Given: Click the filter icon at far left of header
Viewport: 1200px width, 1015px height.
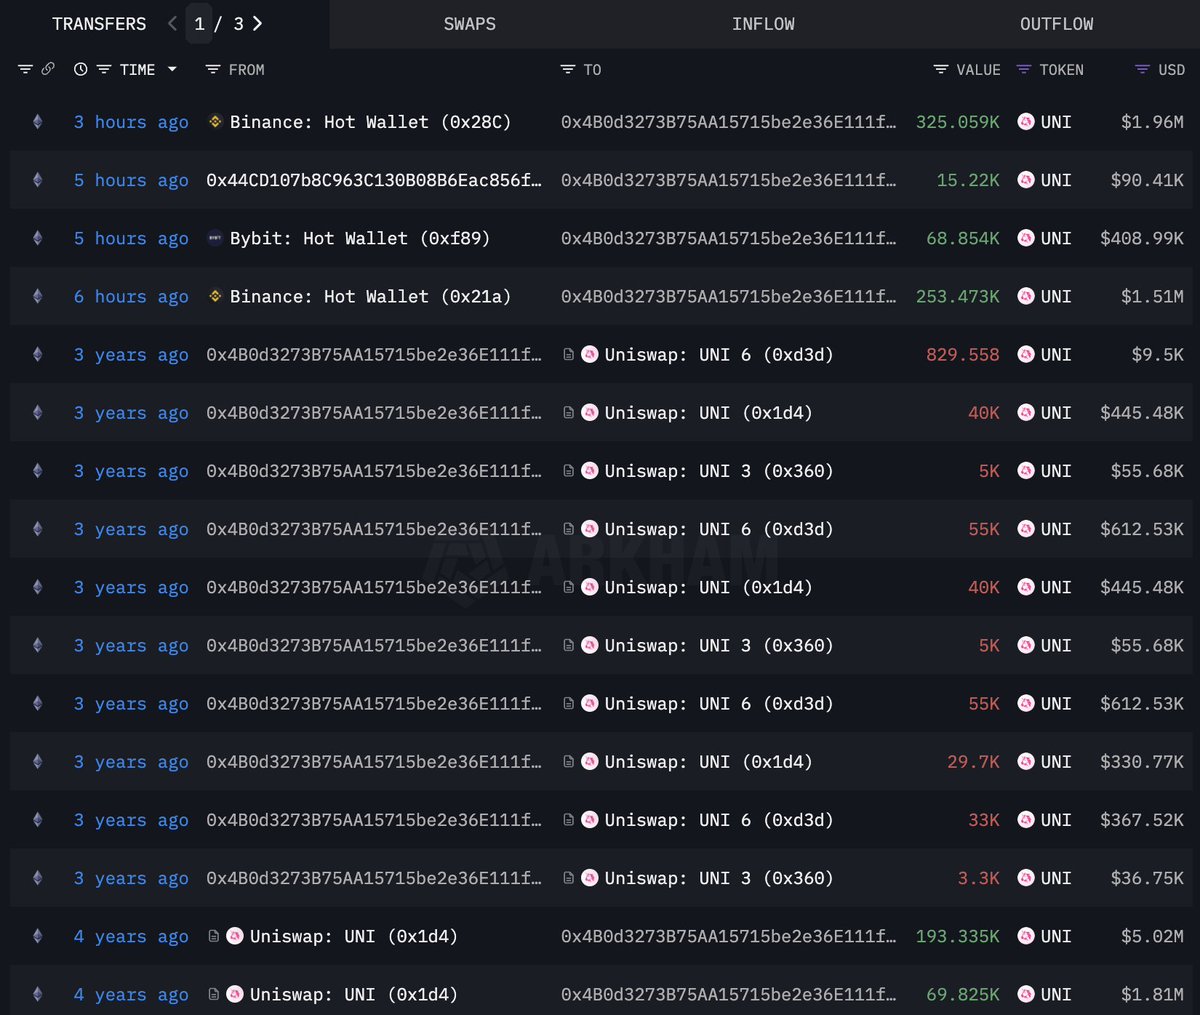Looking at the screenshot, I should click(x=25, y=70).
